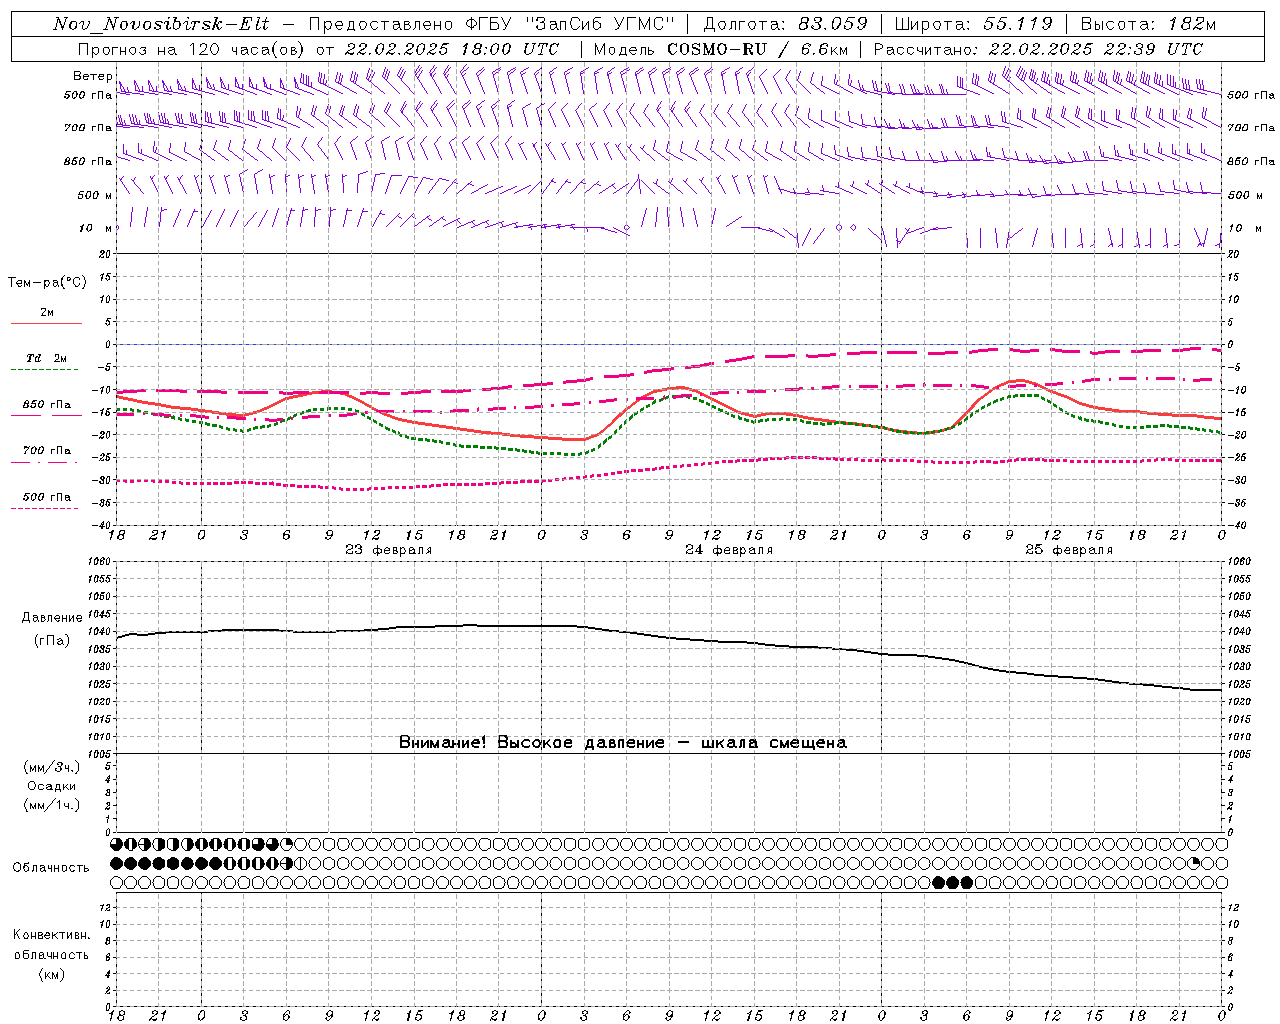Click the 'Долгота: 83.059' longitude value
The width and height of the screenshot is (1280, 1024).
785,24
